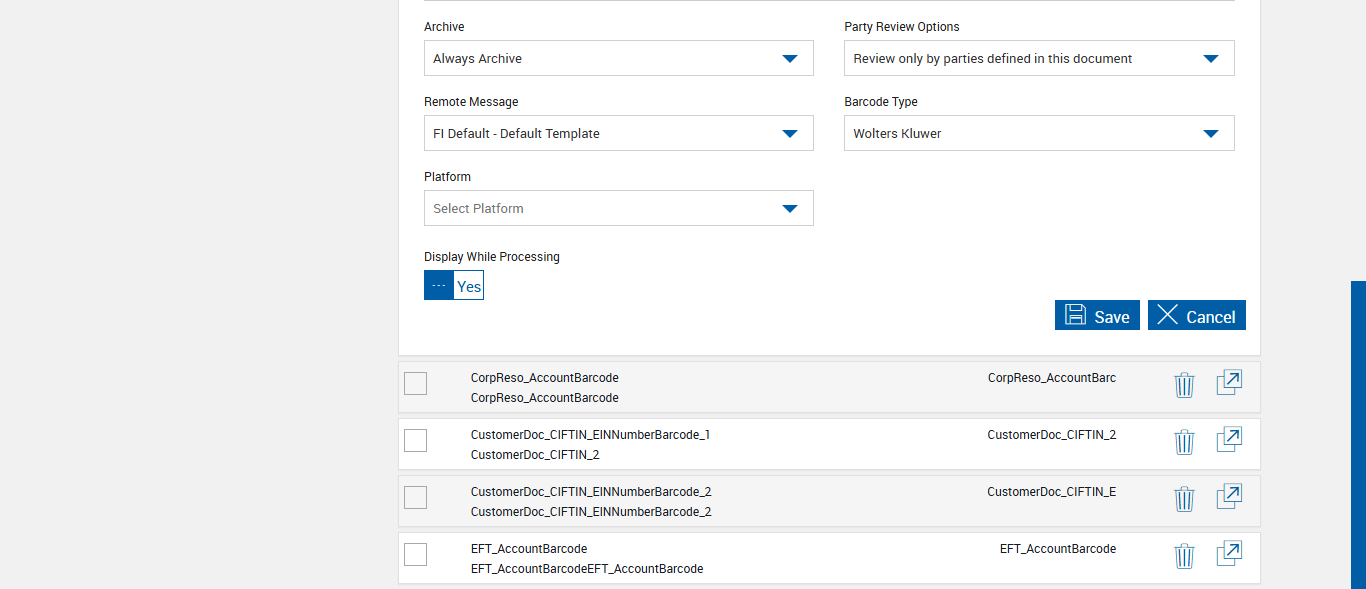Open CorpReso_AccountBarcode row in new window icon
Image resolution: width=1366 pixels, height=589 pixels.
point(1229,383)
